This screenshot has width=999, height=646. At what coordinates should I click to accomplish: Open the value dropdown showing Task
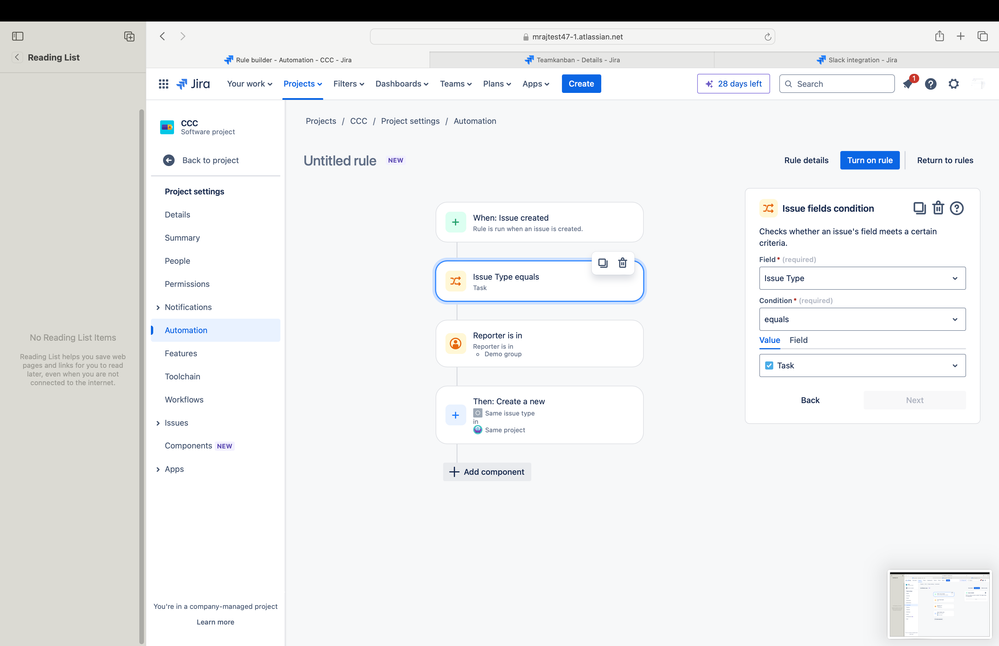click(x=862, y=366)
